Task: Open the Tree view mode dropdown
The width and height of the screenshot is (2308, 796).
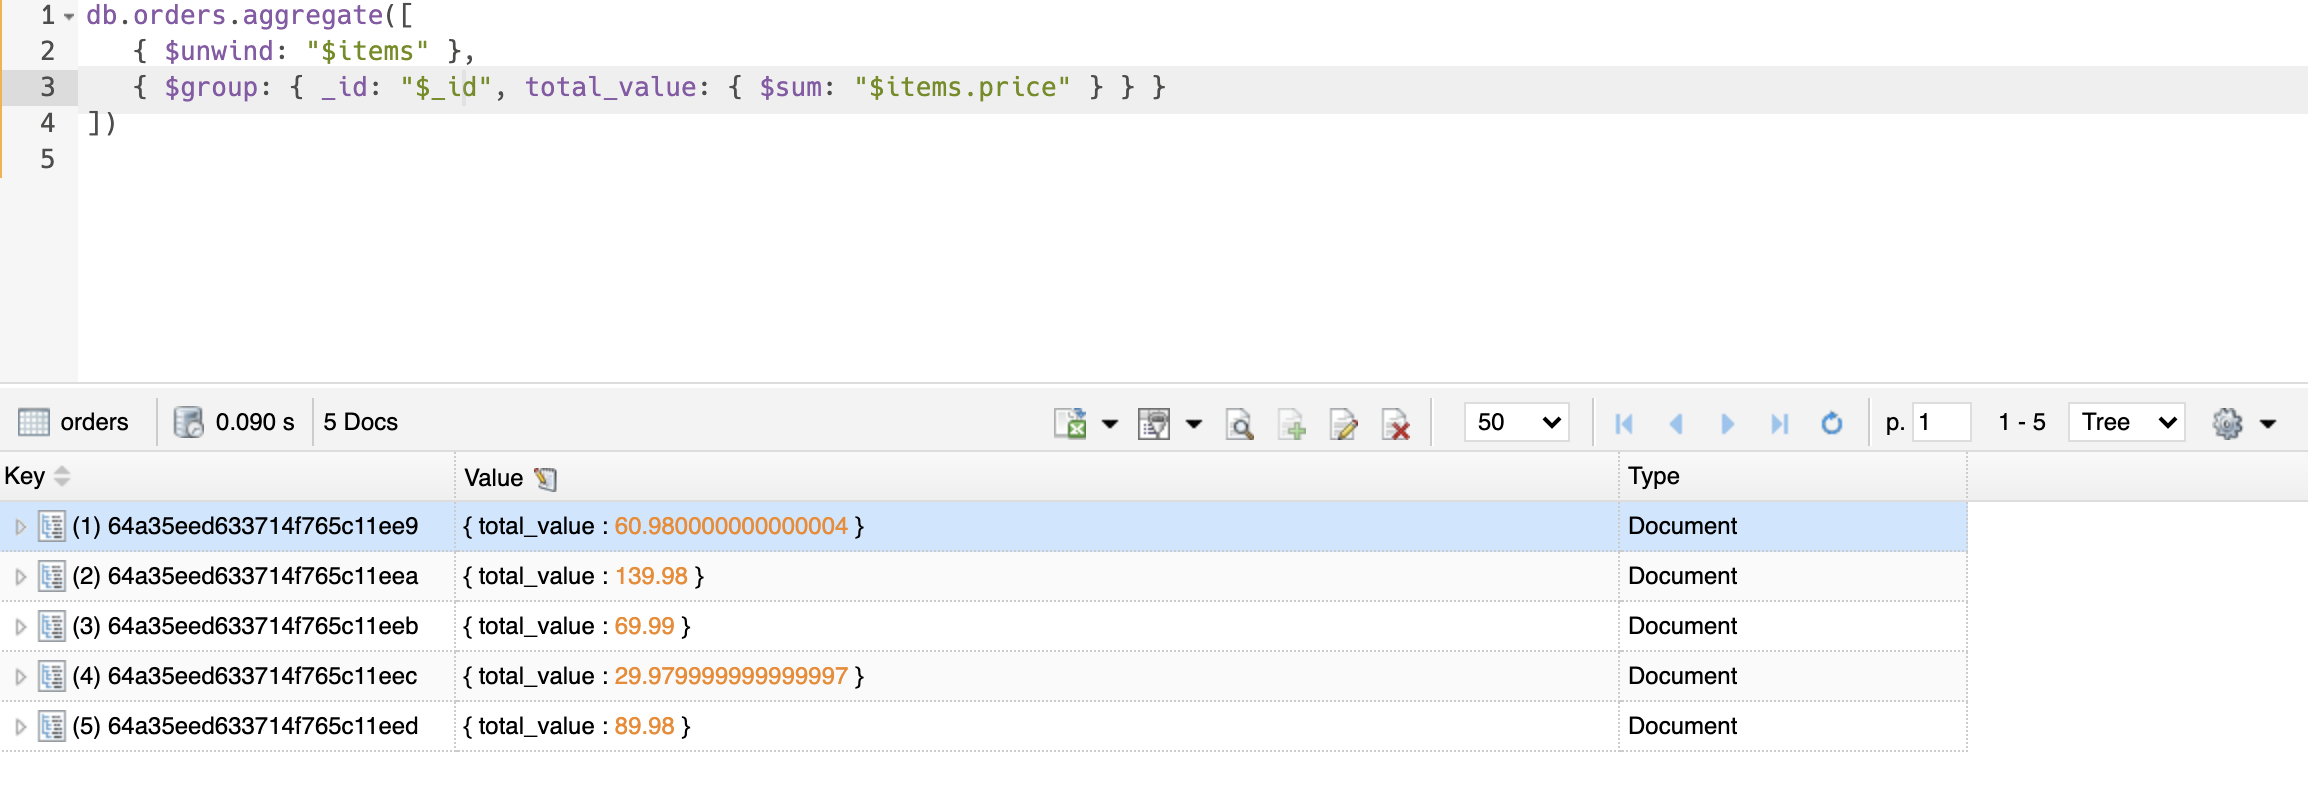Action: pyautogui.click(x=2127, y=422)
